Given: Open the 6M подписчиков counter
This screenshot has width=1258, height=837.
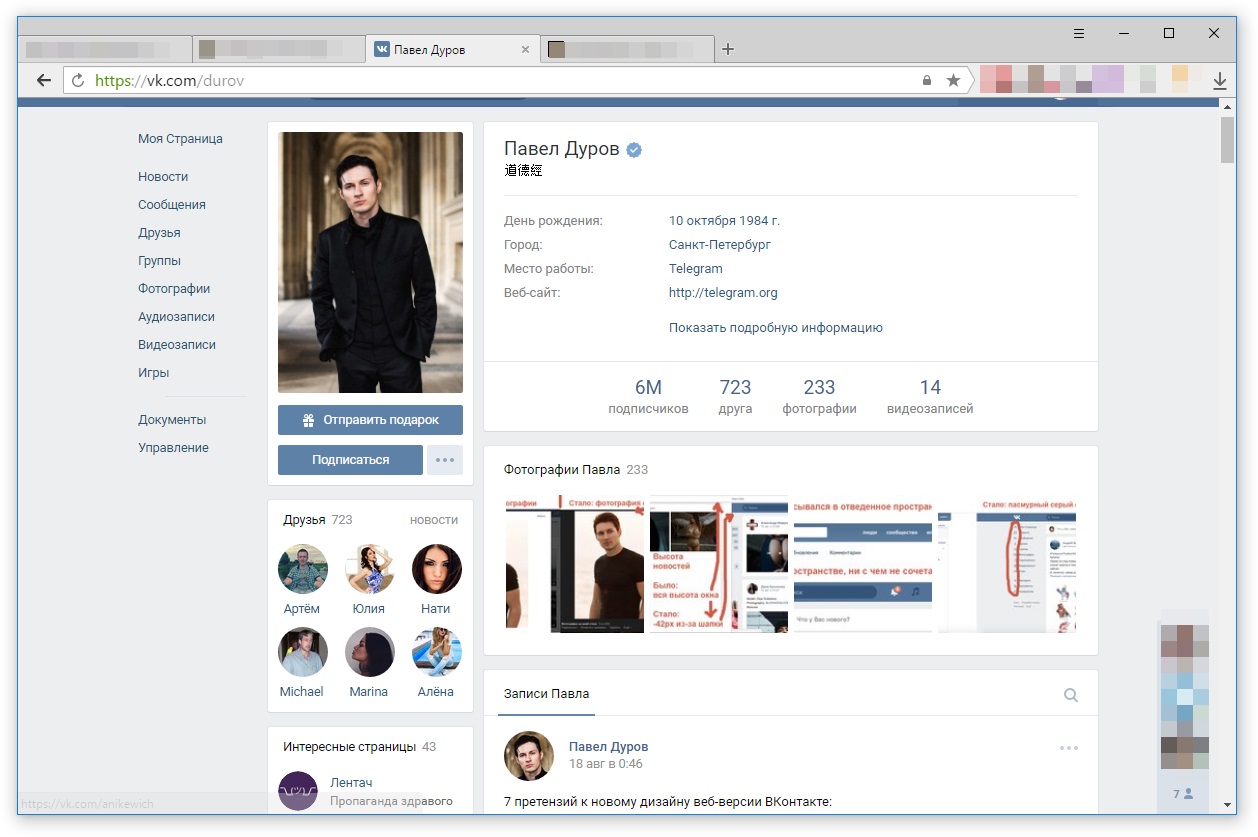Looking at the screenshot, I should coord(648,397).
